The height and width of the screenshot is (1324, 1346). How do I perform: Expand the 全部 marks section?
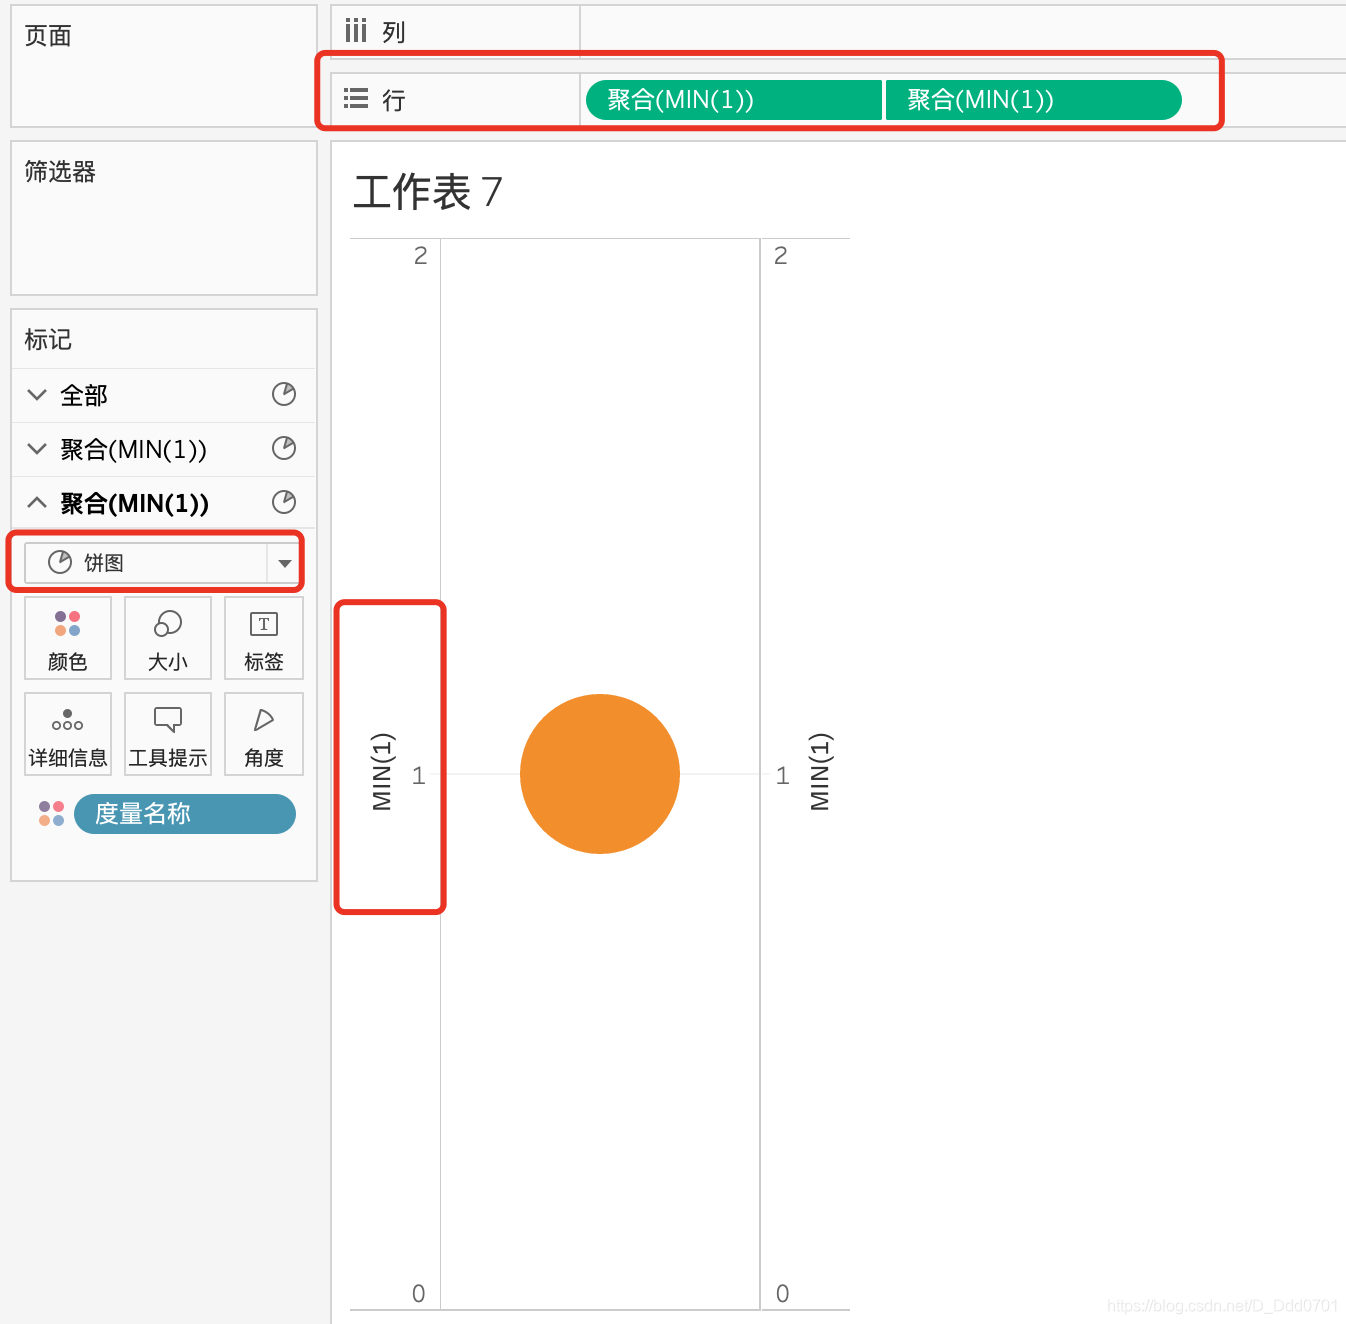(x=37, y=395)
